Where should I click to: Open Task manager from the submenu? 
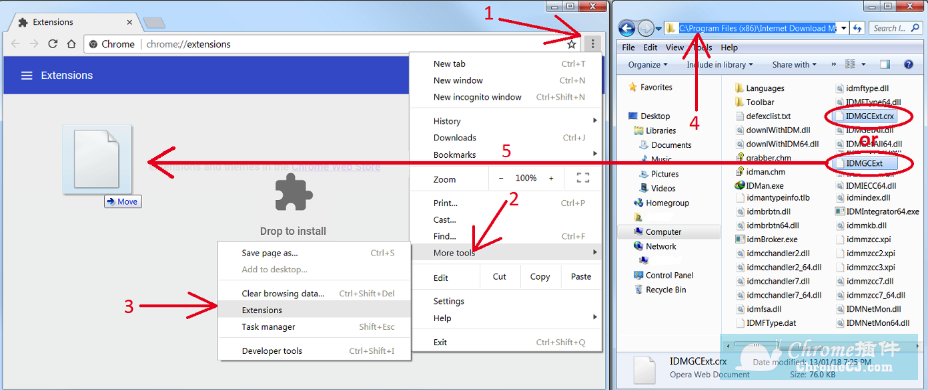(314, 327)
